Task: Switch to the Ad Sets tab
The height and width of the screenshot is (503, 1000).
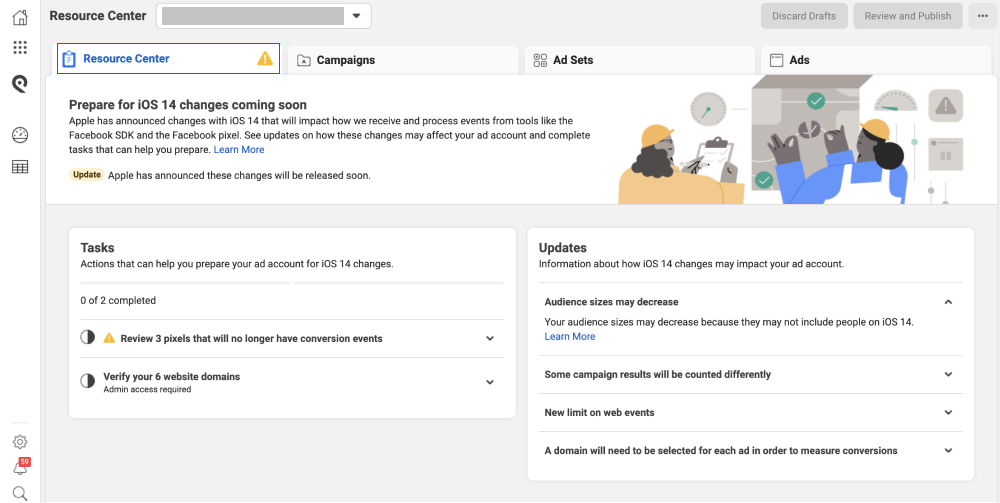Action: click(x=572, y=60)
